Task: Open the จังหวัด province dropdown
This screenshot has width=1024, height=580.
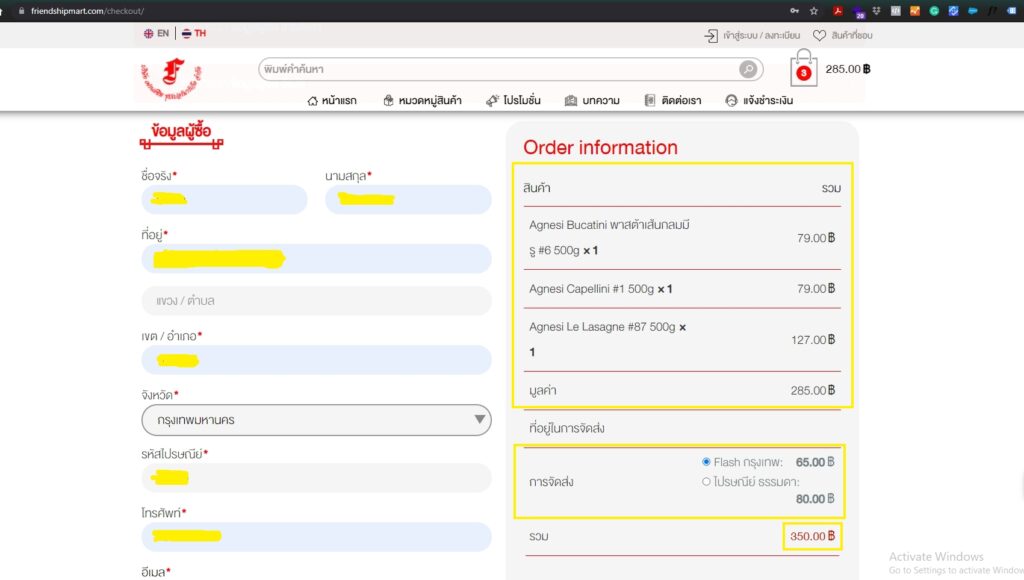Action: pyautogui.click(x=316, y=420)
